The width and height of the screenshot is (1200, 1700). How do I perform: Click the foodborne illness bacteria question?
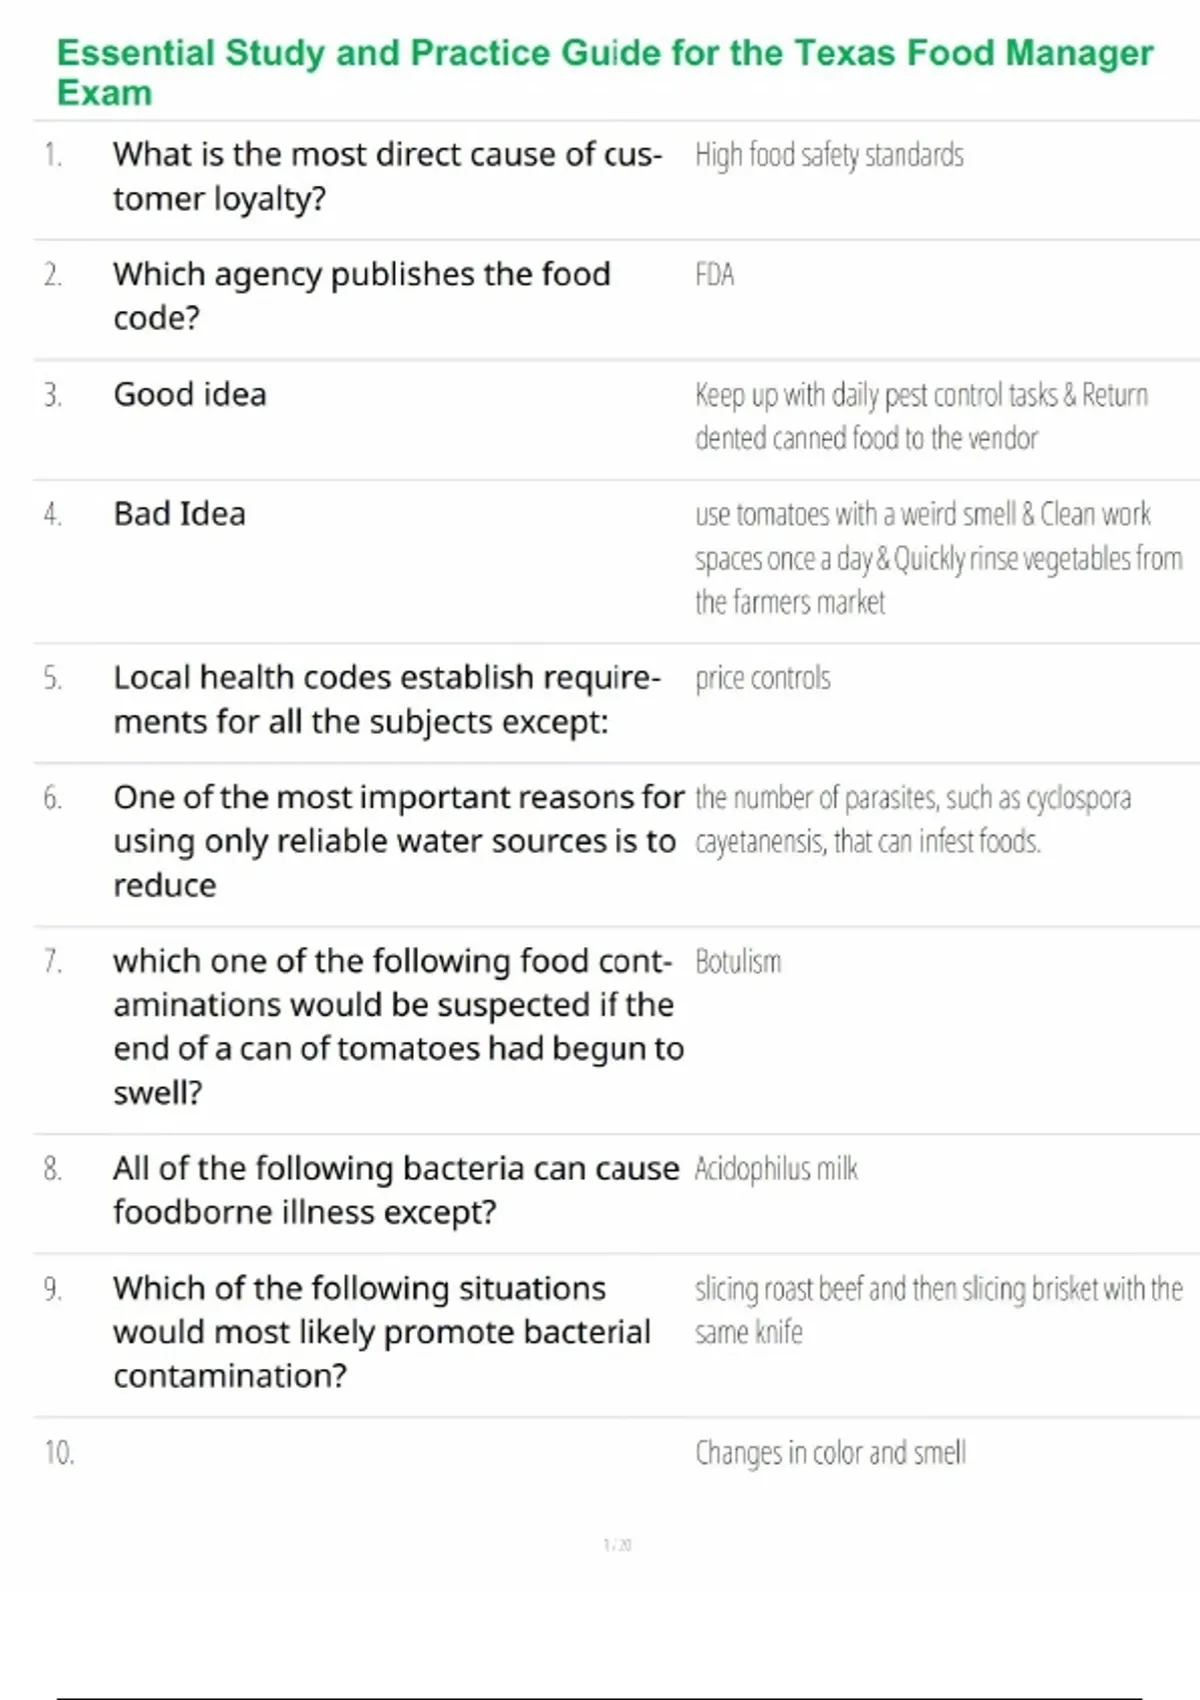395,1189
